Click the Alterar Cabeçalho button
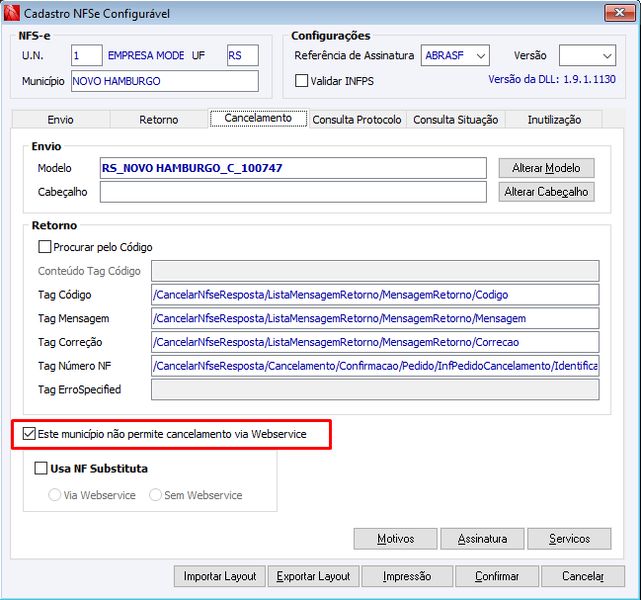This screenshot has width=641, height=600. pos(546,192)
